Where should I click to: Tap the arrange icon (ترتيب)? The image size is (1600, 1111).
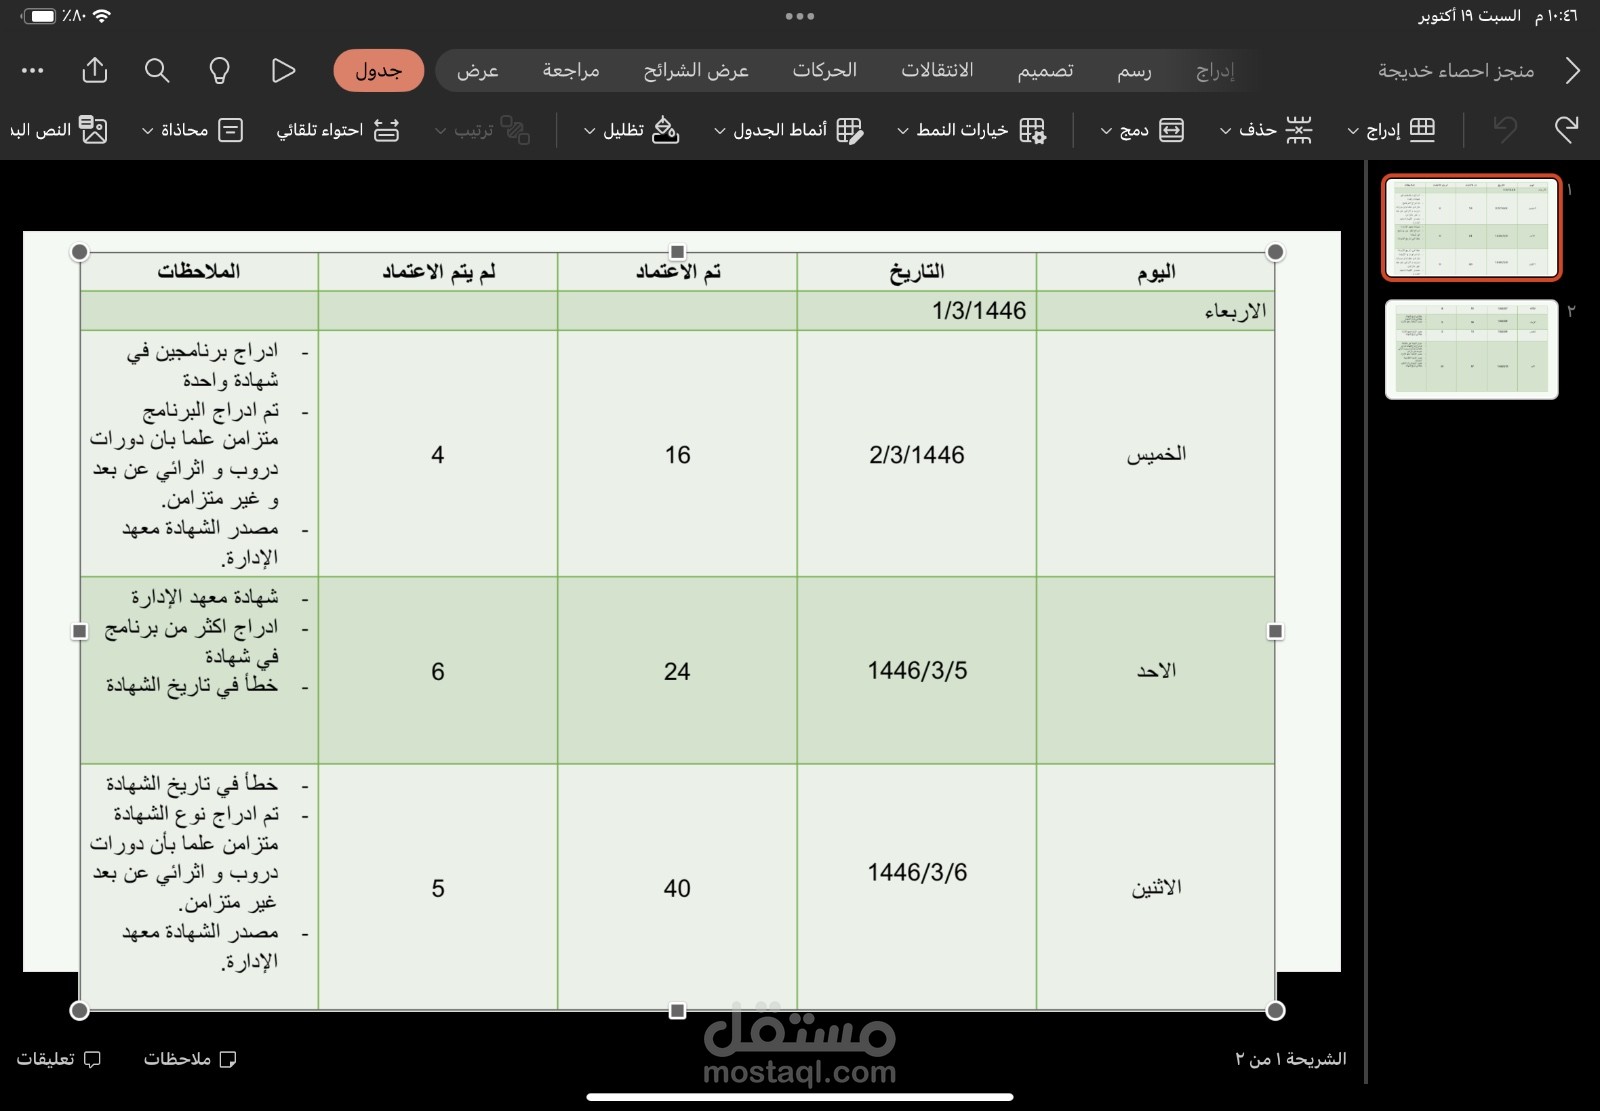coord(515,130)
